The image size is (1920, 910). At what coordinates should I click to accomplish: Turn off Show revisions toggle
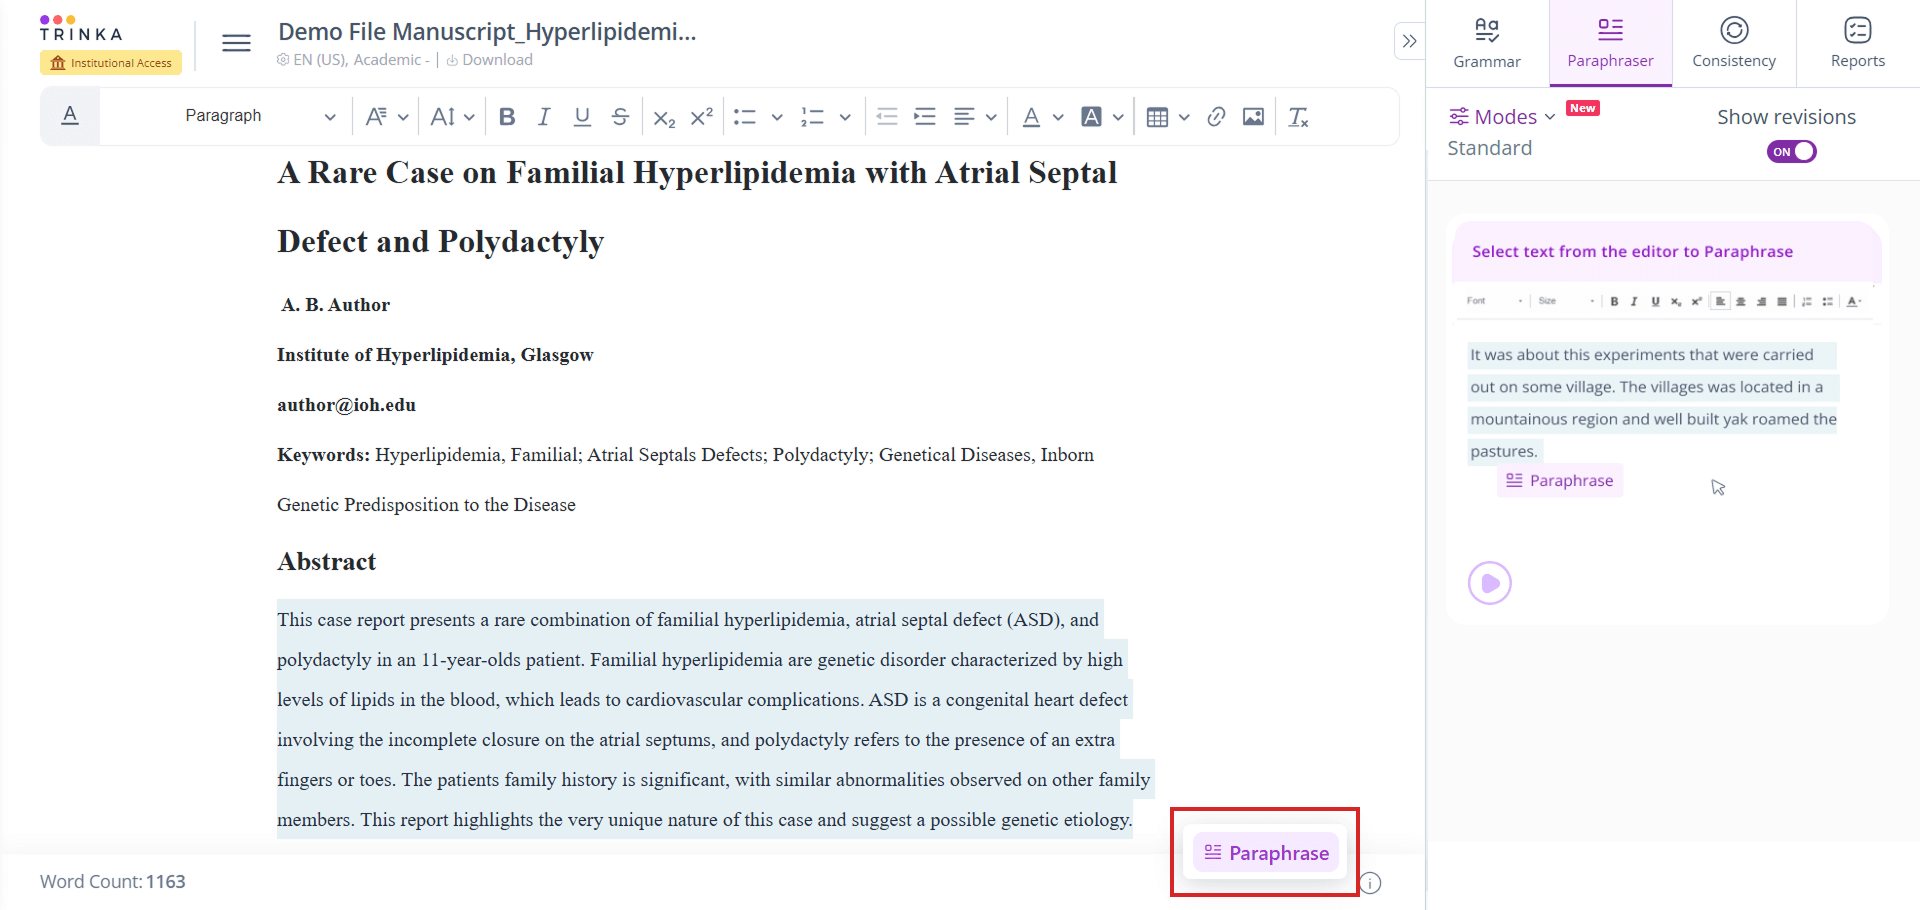(1791, 151)
